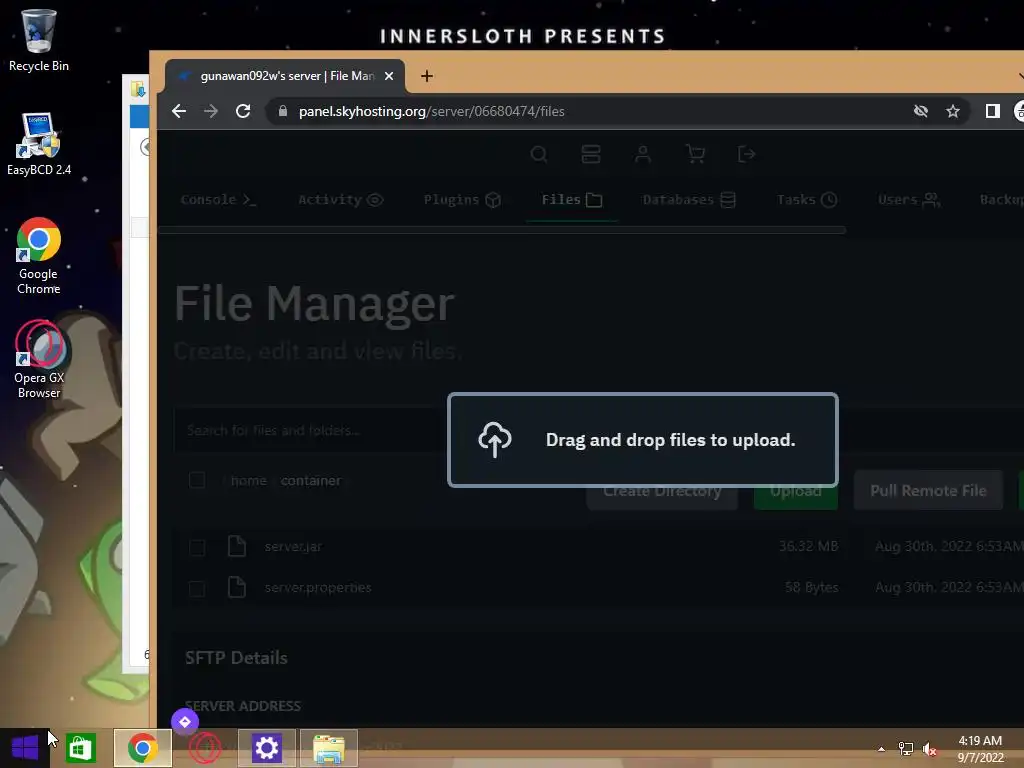Click the SFTP Details heading
The height and width of the screenshot is (768, 1024).
coord(236,658)
